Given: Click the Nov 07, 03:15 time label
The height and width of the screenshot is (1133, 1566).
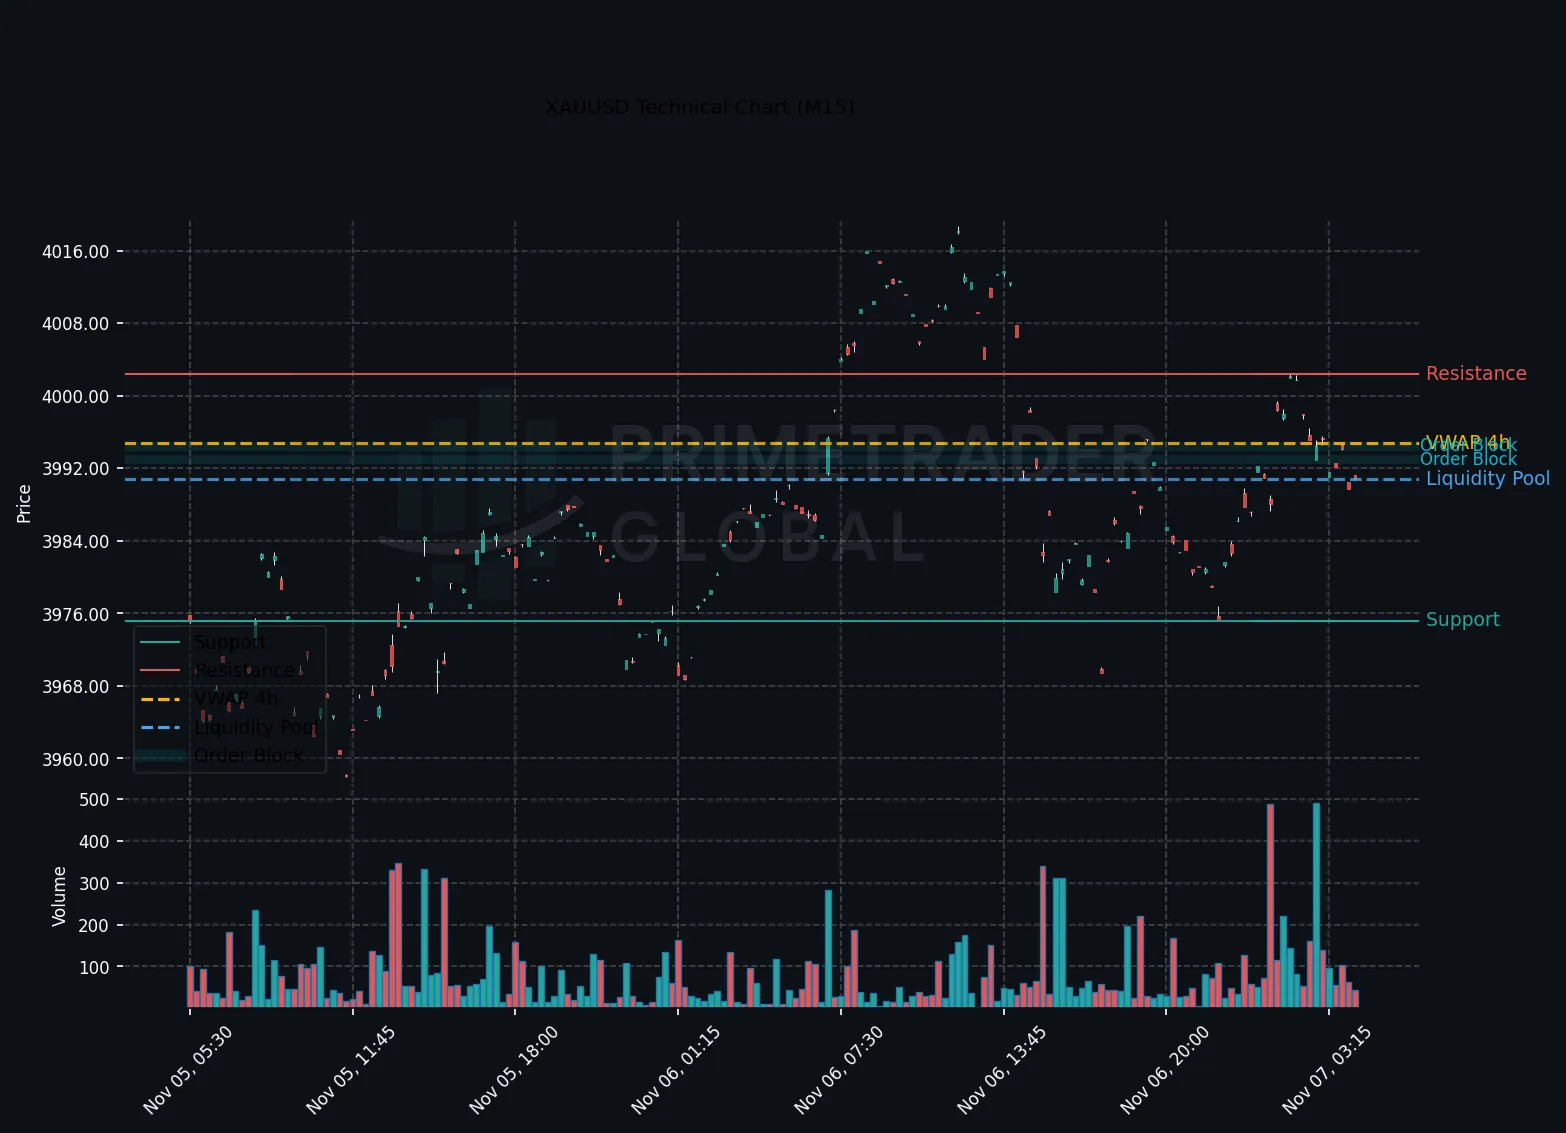Looking at the screenshot, I should pos(1327,1070).
